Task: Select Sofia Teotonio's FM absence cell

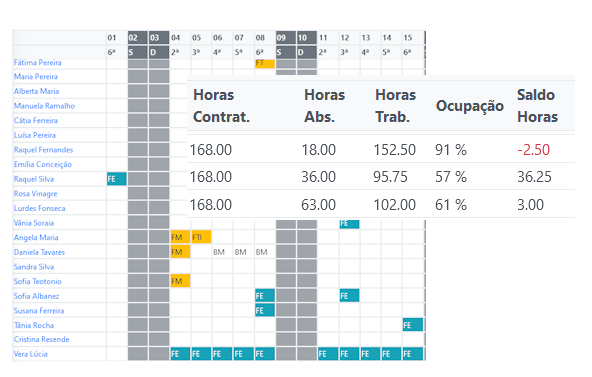Action: (180, 281)
